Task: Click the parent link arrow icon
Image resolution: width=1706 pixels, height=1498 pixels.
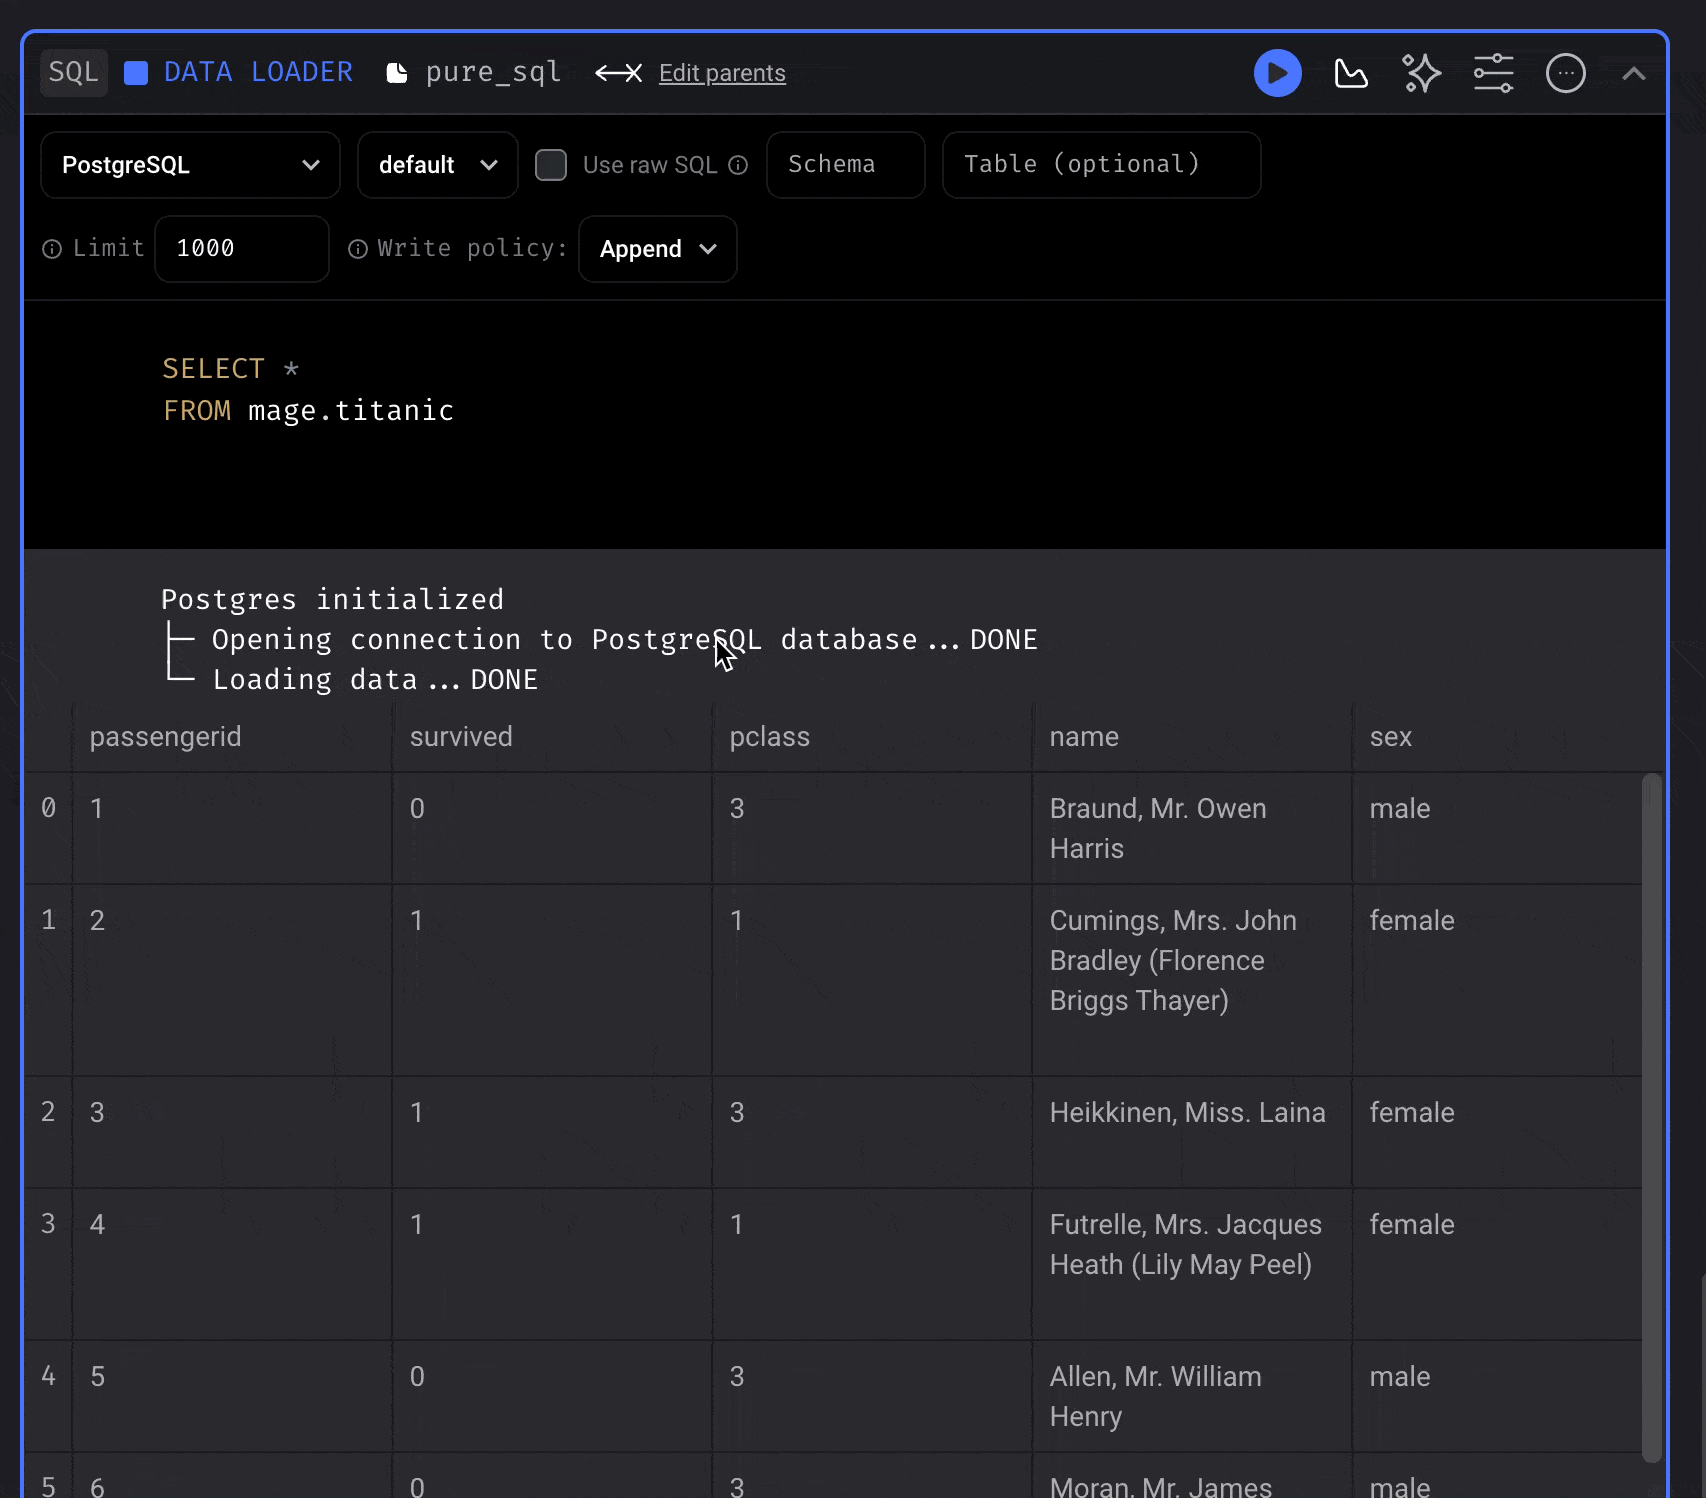Action: click(x=618, y=73)
